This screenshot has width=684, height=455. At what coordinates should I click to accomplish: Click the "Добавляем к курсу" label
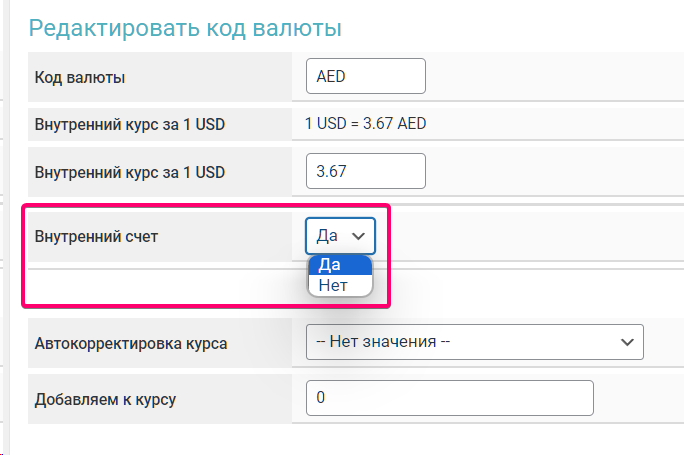click(105, 398)
